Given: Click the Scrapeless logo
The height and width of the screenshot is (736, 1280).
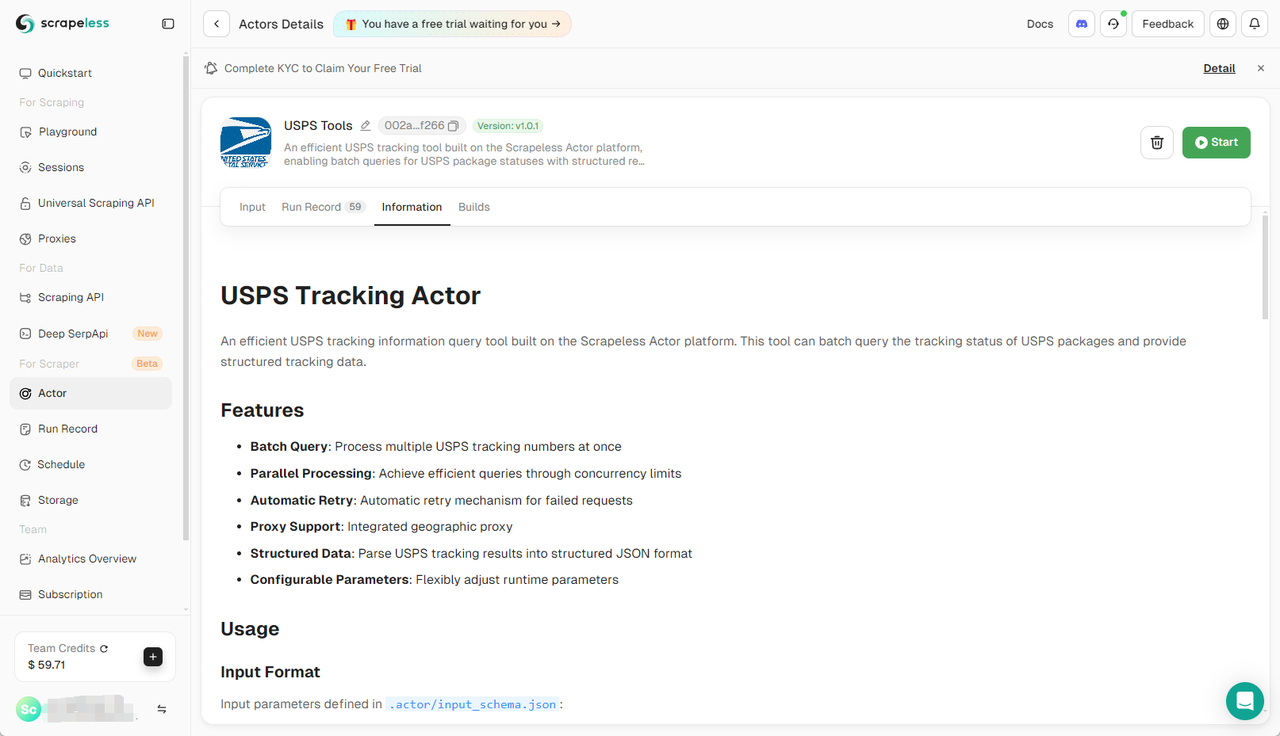Looking at the screenshot, I should pos(63,23).
